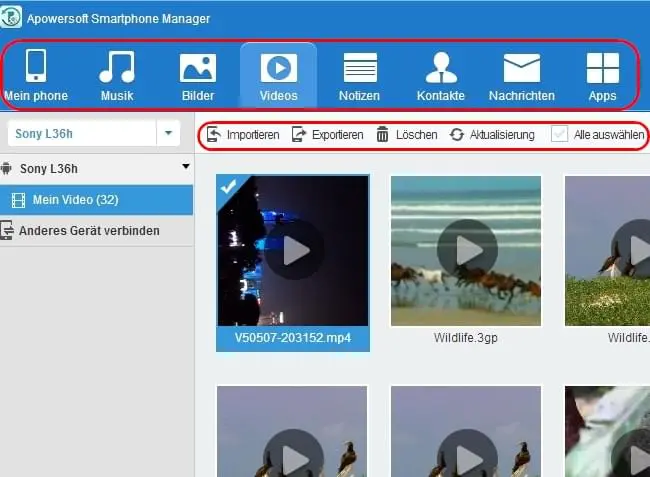The width and height of the screenshot is (650, 477).
Task: Uncheck the V50507-203152.mp4 selection checkmark
Action: click(x=228, y=186)
